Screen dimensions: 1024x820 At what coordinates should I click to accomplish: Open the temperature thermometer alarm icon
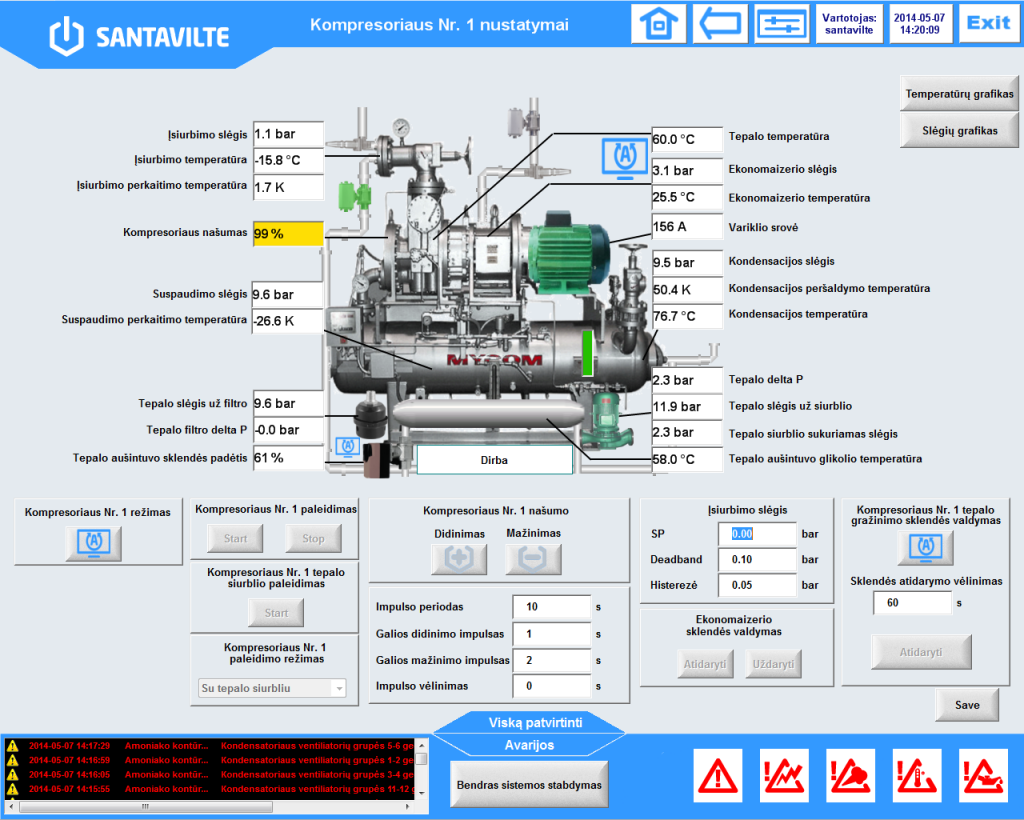coord(917,776)
